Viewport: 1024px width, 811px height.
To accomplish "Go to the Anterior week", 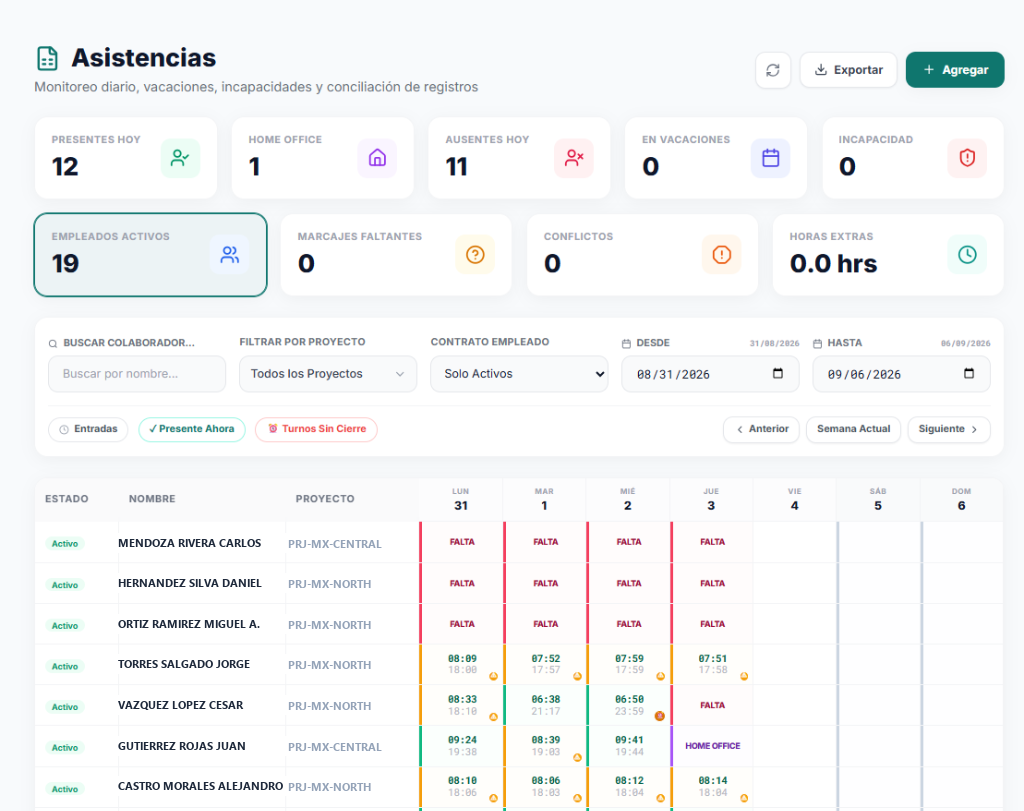I will pos(761,429).
